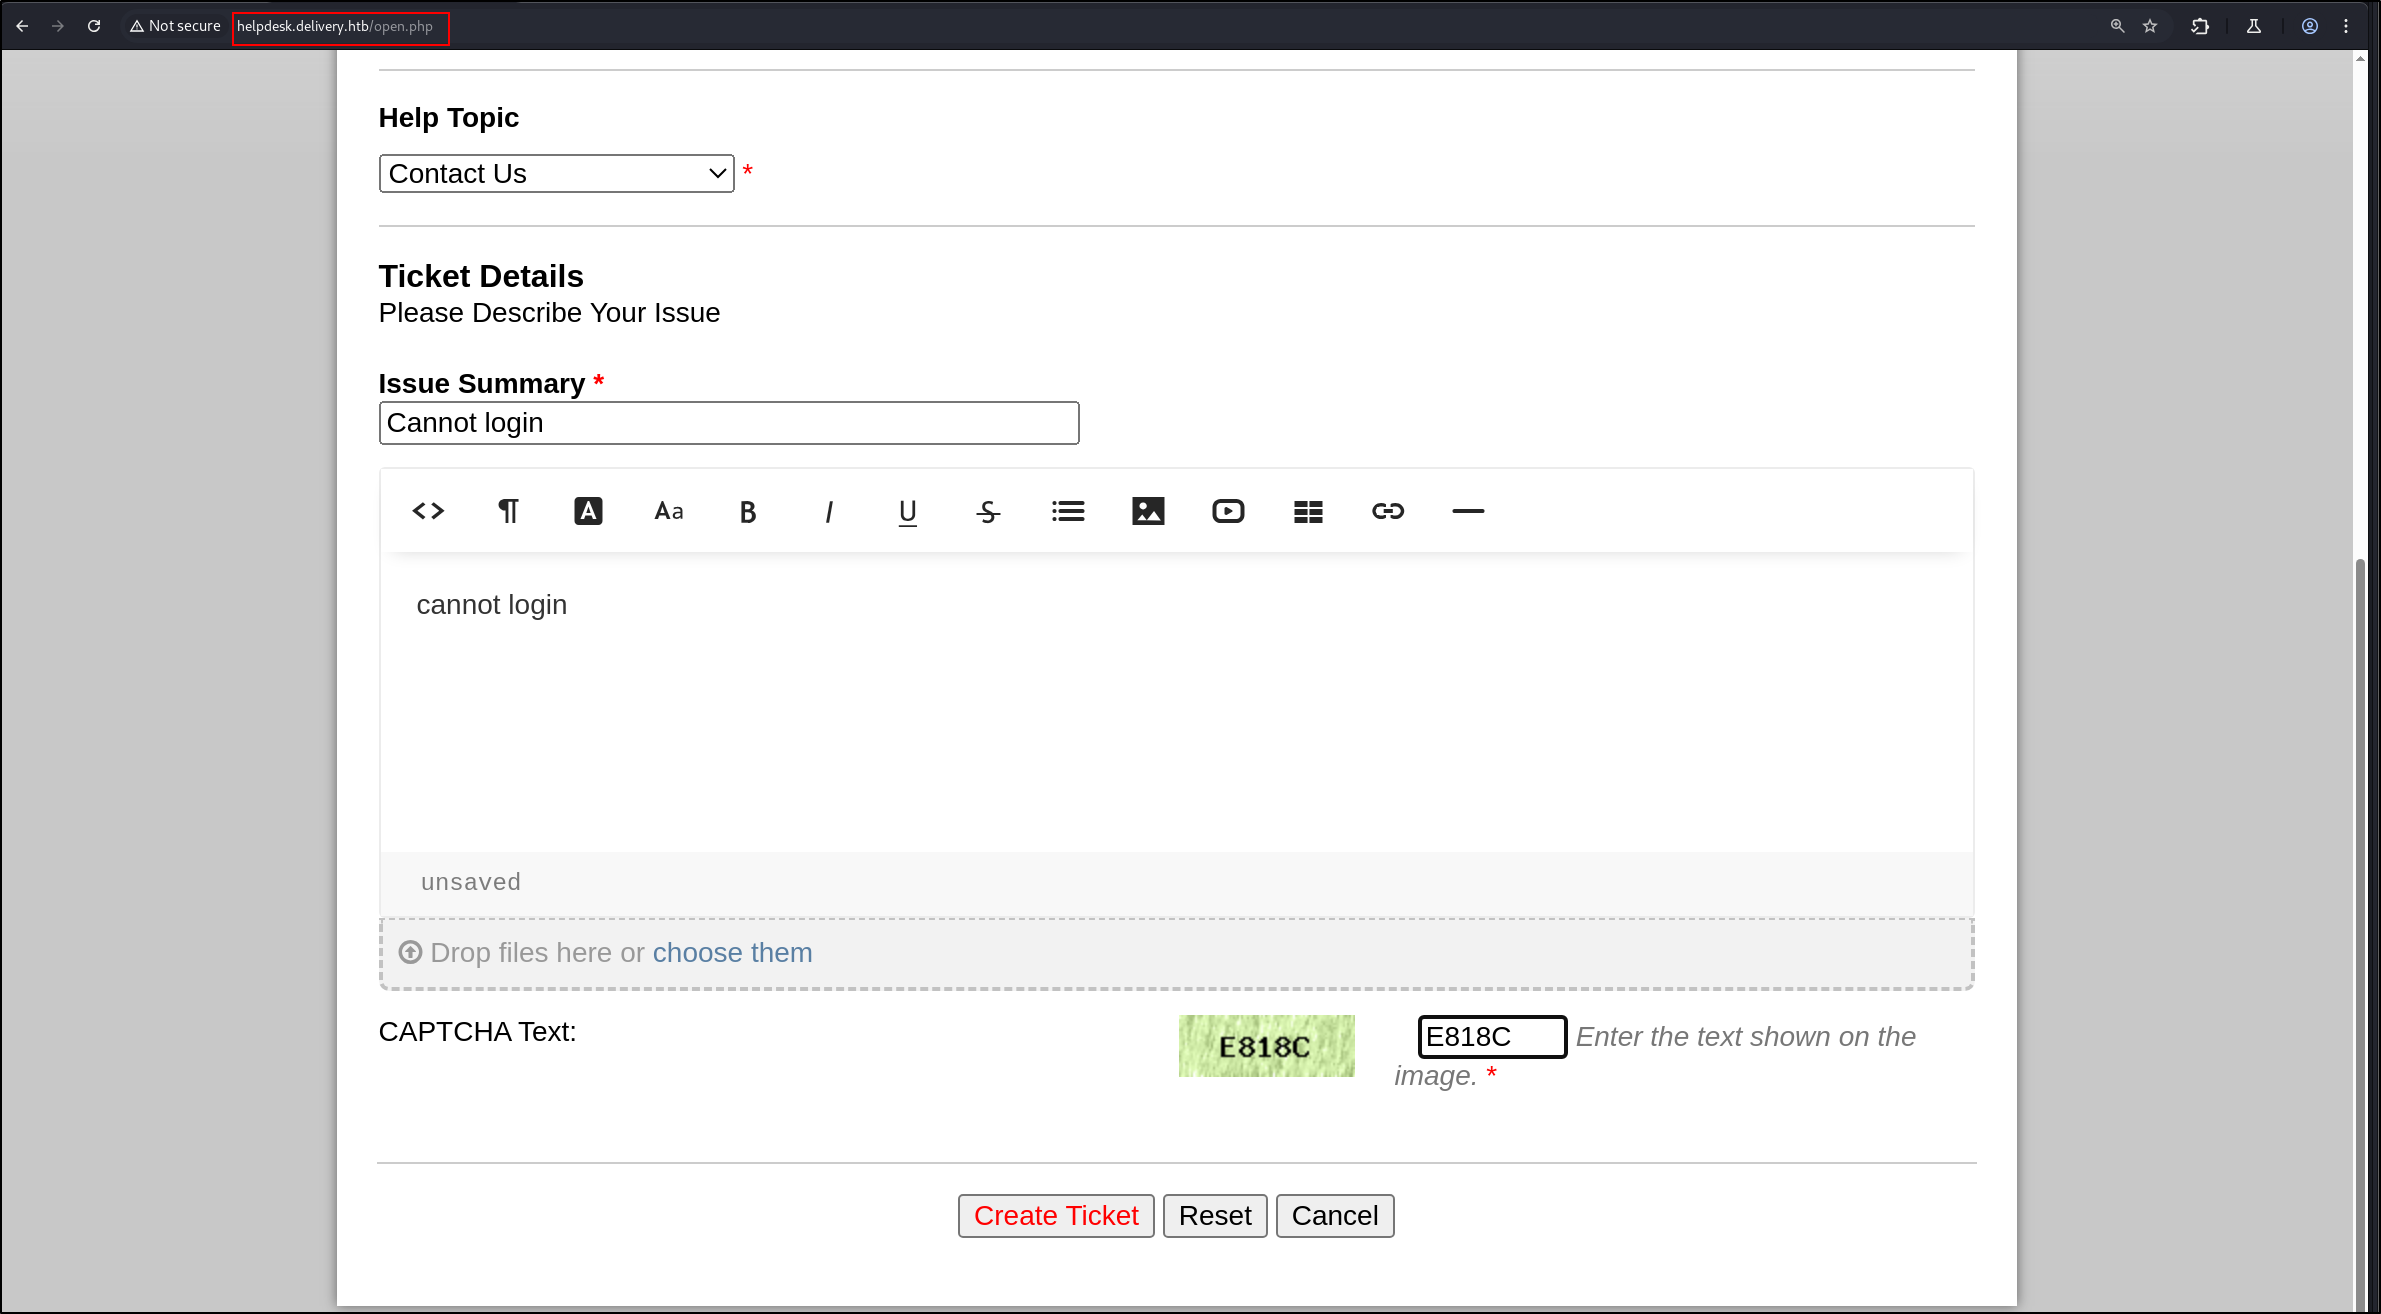Apply strikethrough formatting
Screen dimensions: 2381x1314
pos(988,511)
